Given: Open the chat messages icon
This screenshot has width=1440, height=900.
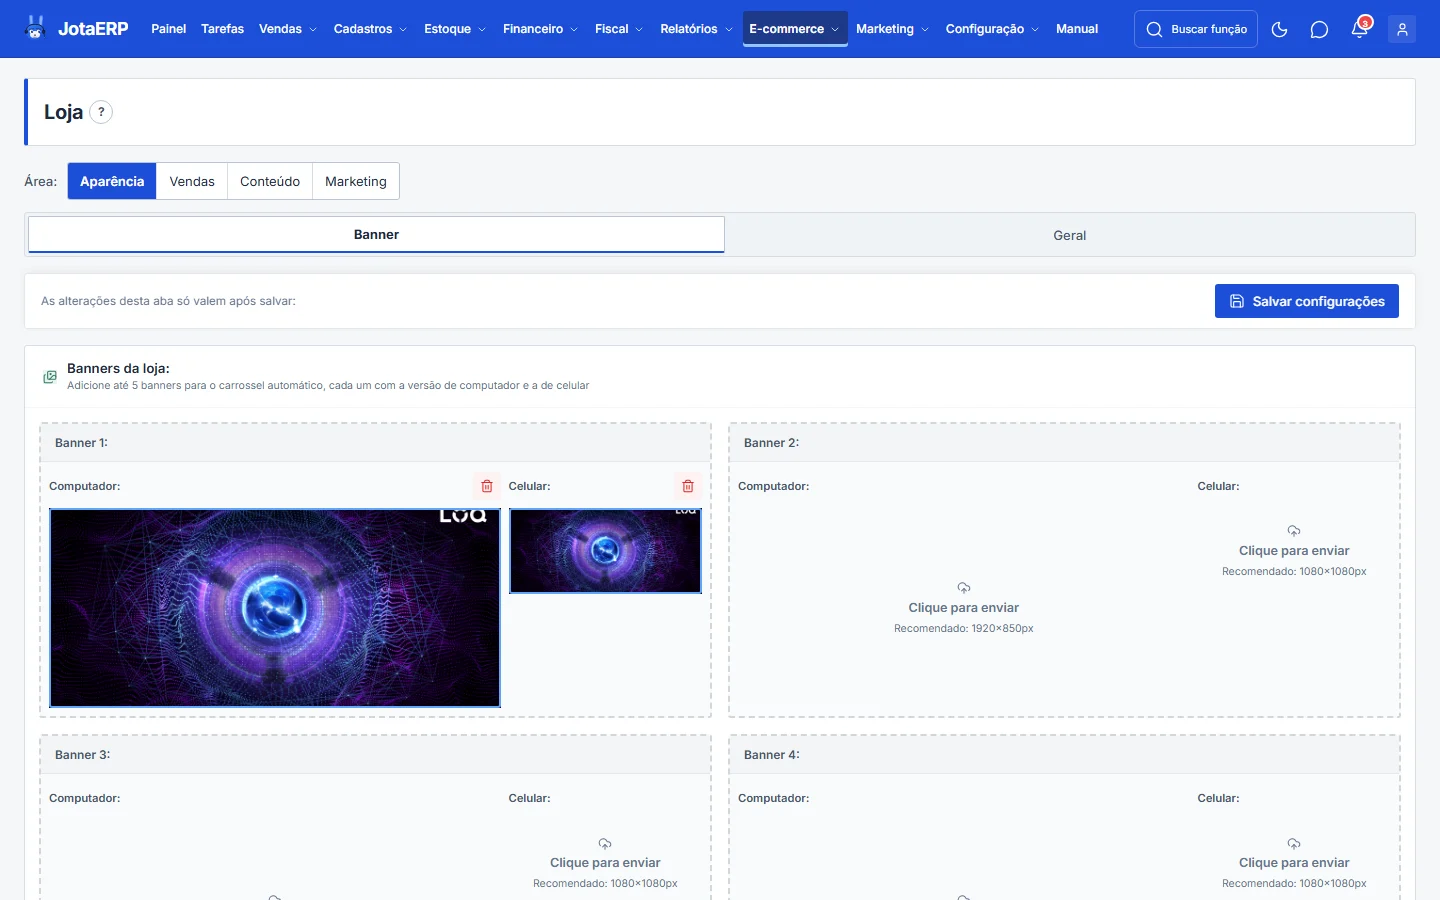Looking at the screenshot, I should (x=1319, y=29).
